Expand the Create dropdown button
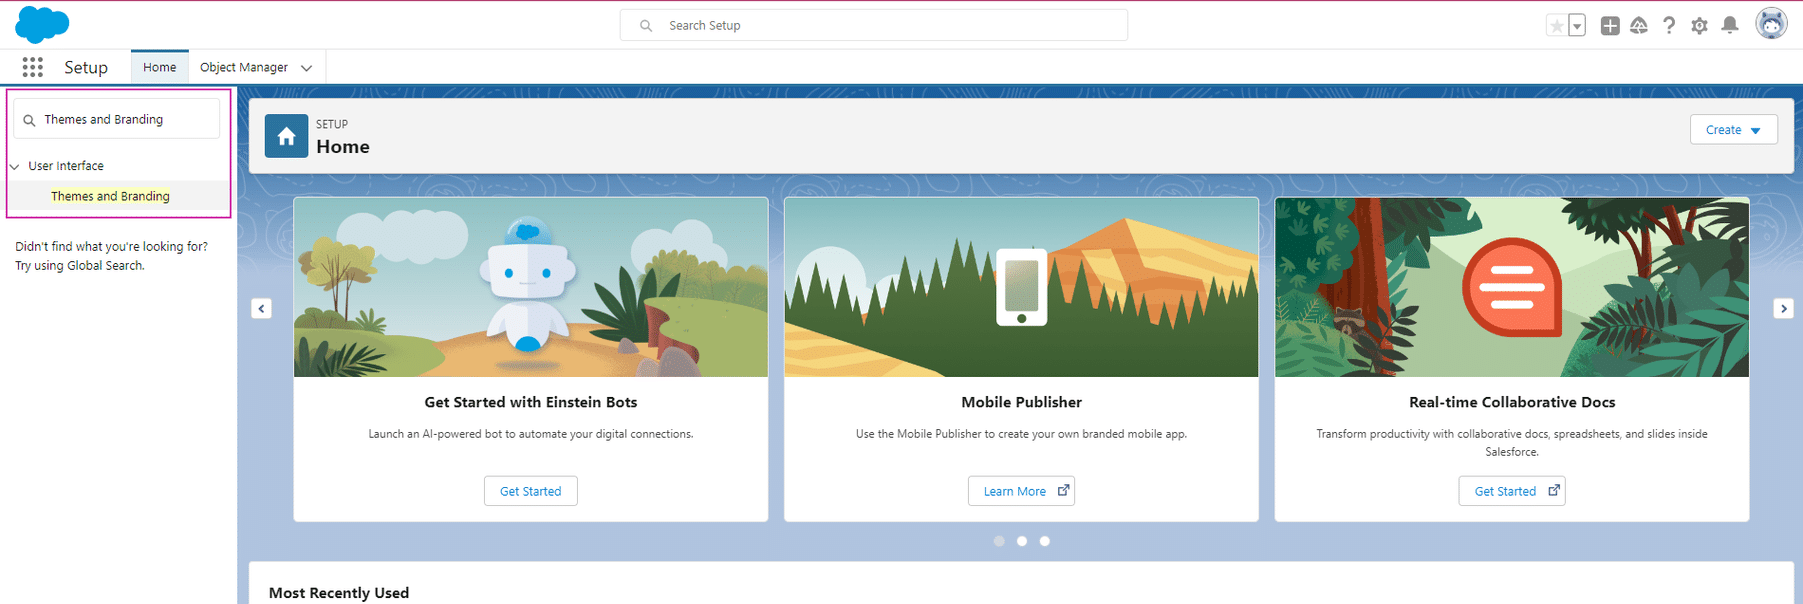Image resolution: width=1803 pixels, height=604 pixels. pos(1733,130)
